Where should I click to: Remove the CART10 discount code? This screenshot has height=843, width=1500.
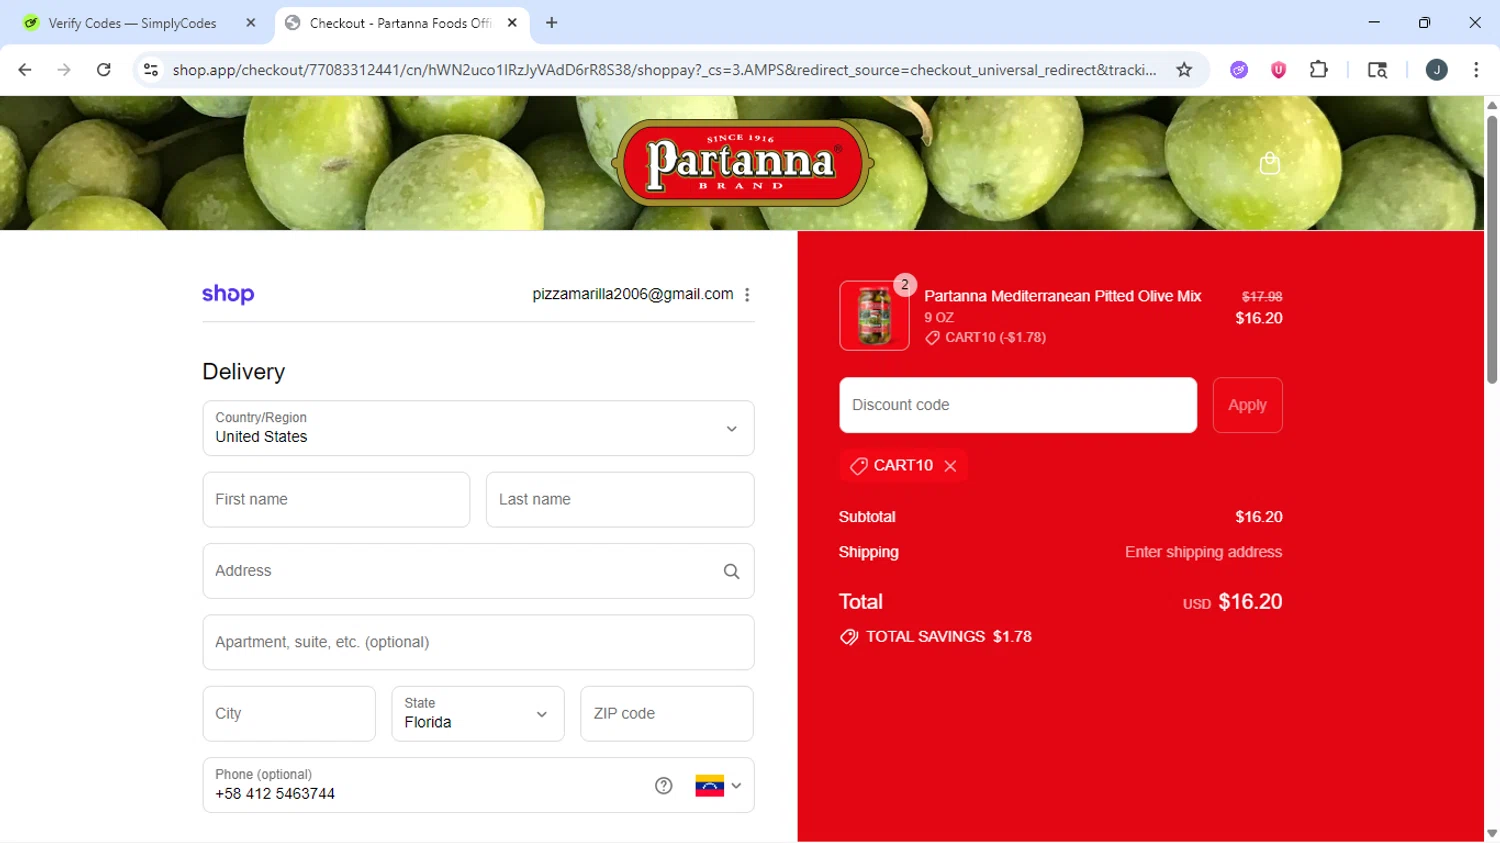(950, 466)
